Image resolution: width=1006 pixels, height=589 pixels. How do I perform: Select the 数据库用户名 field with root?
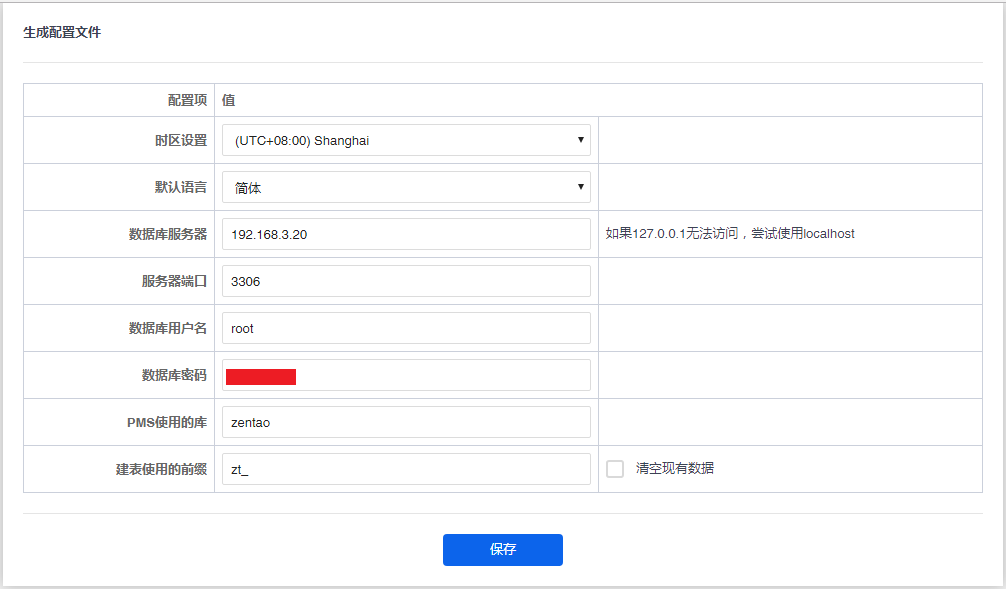[406, 328]
